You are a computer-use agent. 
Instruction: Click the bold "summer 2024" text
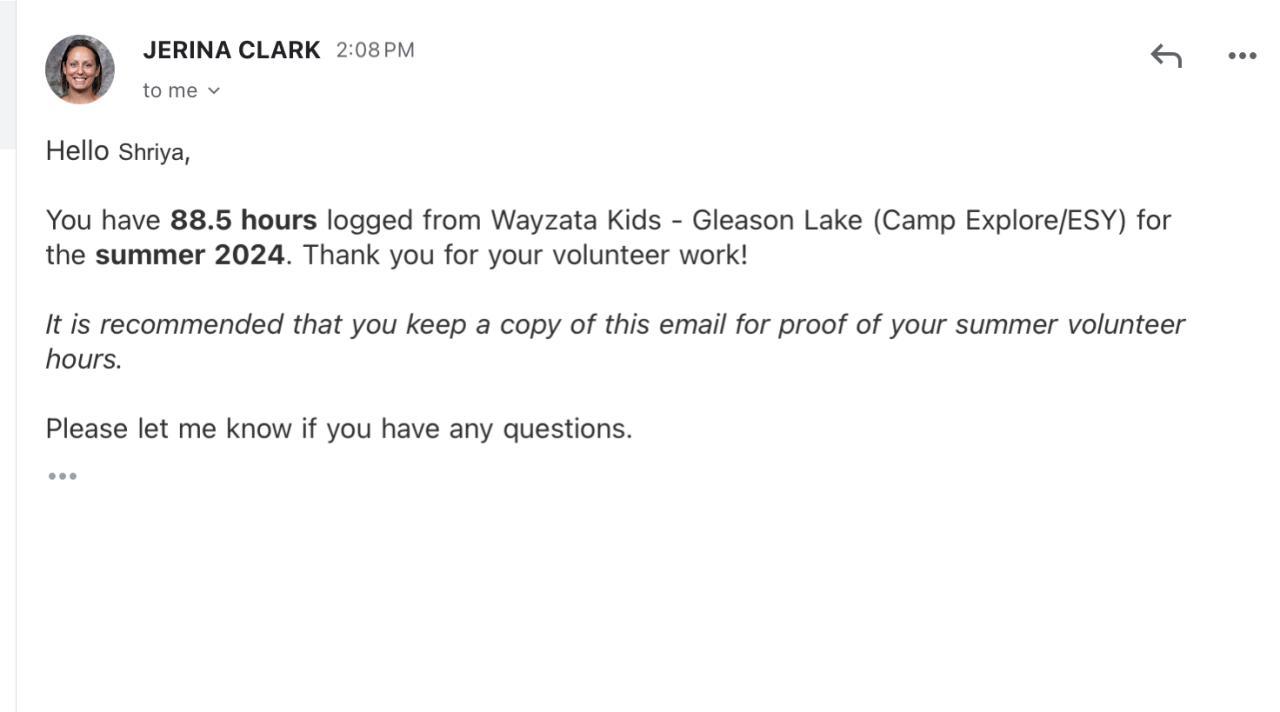190,255
